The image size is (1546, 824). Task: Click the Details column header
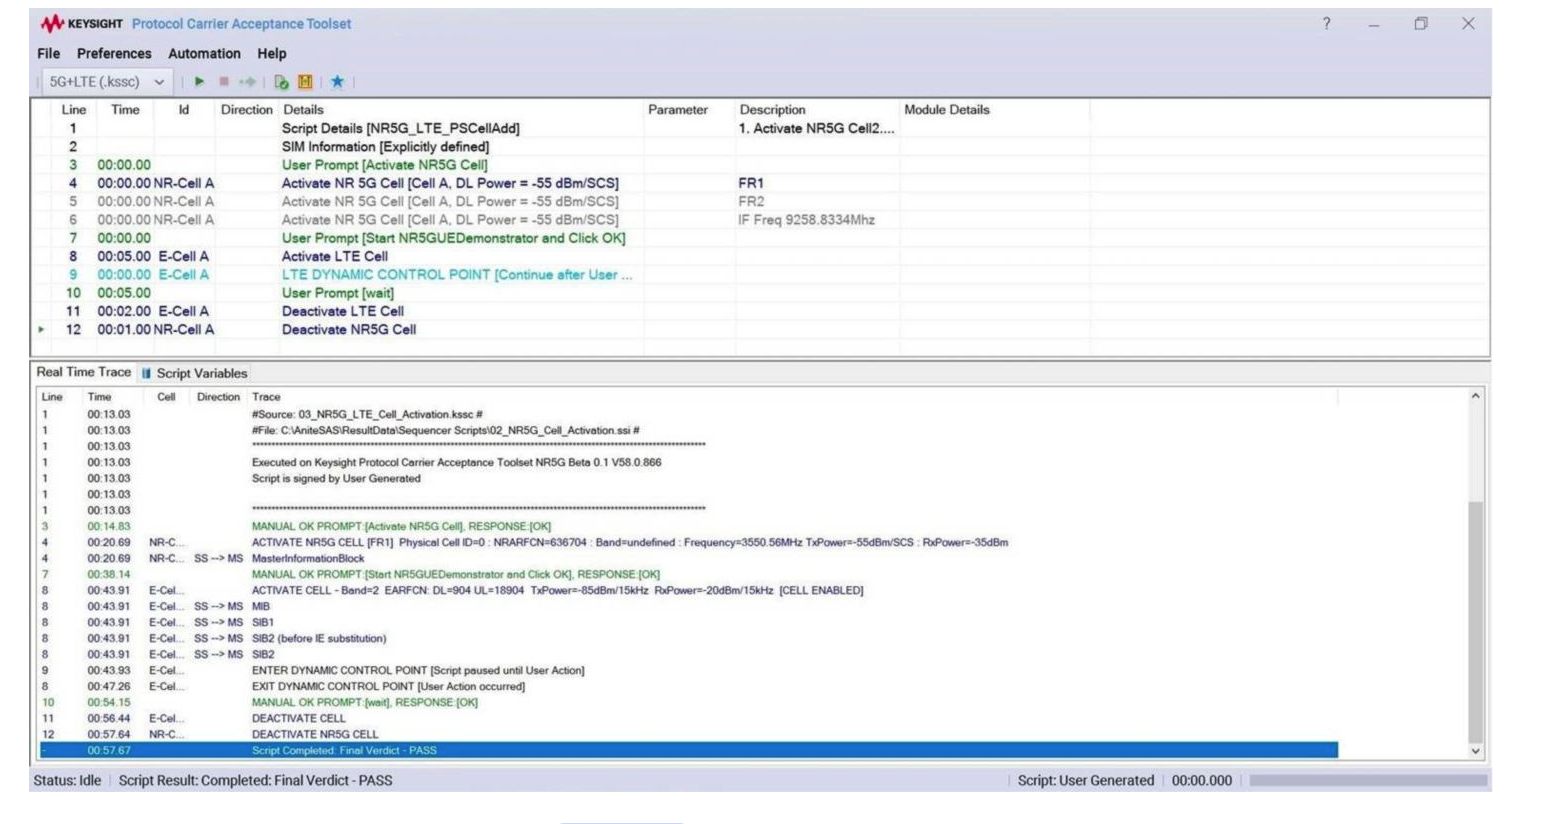(x=303, y=110)
